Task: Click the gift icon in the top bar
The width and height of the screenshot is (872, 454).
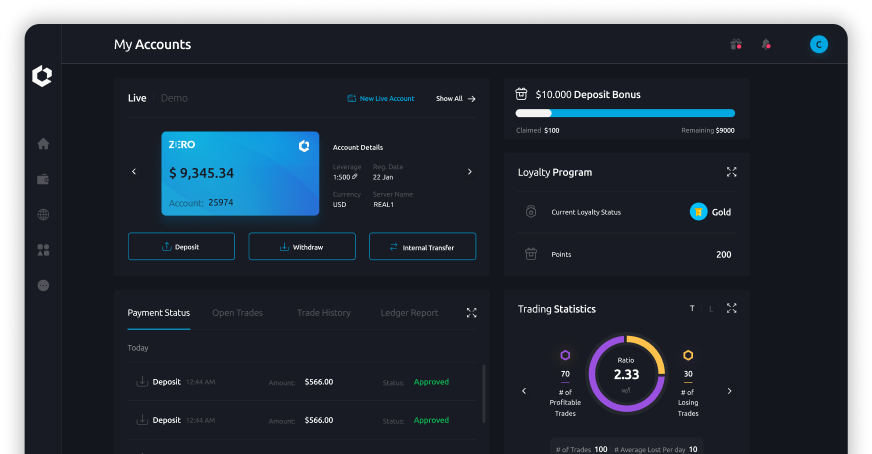Action: [736, 44]
